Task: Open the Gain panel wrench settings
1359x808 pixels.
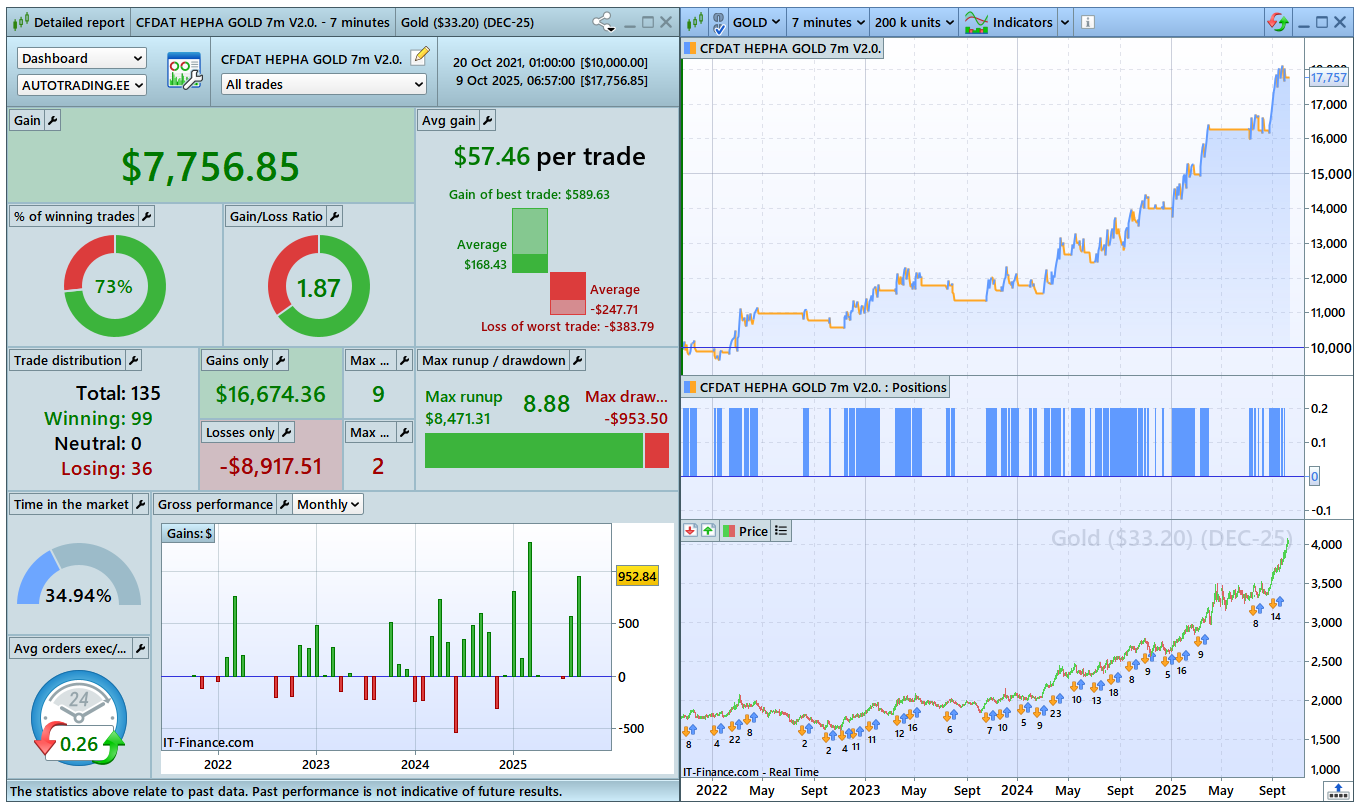Action: point(53,120)
